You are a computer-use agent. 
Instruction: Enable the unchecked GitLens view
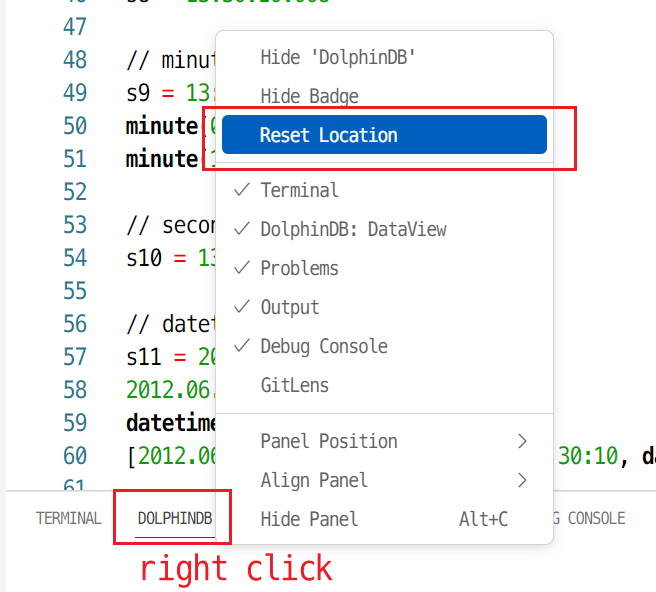(294, 385)
